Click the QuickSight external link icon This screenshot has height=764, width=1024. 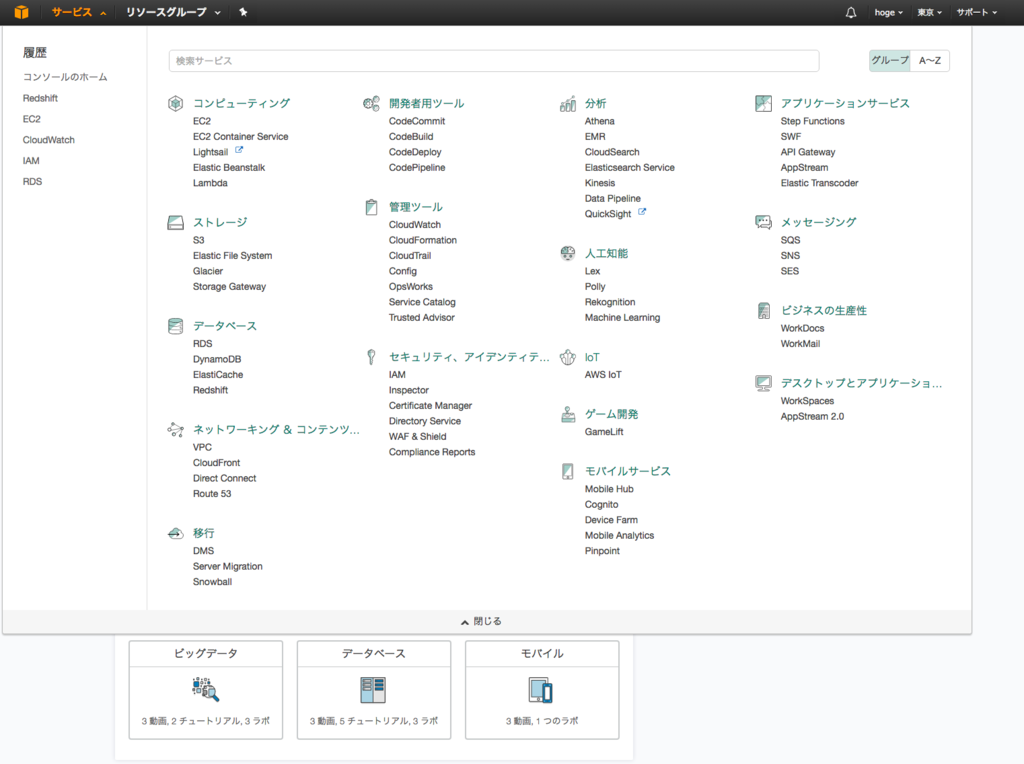click(x=642, y=212)
